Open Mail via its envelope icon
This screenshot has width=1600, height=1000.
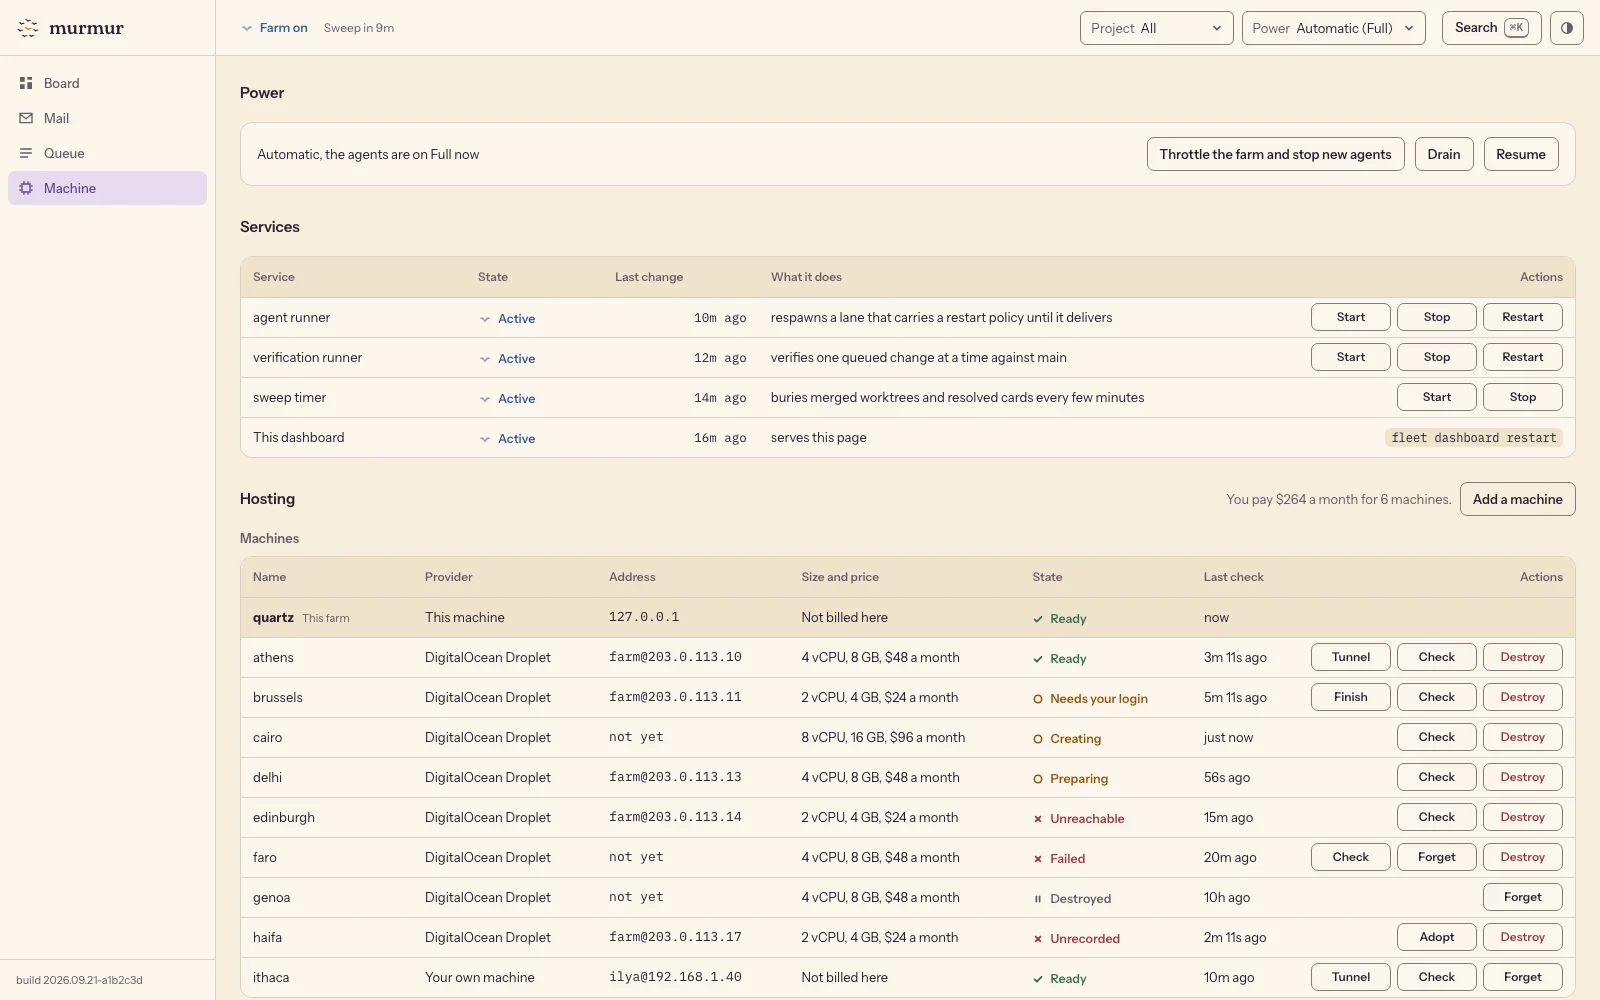click(26, 118)
